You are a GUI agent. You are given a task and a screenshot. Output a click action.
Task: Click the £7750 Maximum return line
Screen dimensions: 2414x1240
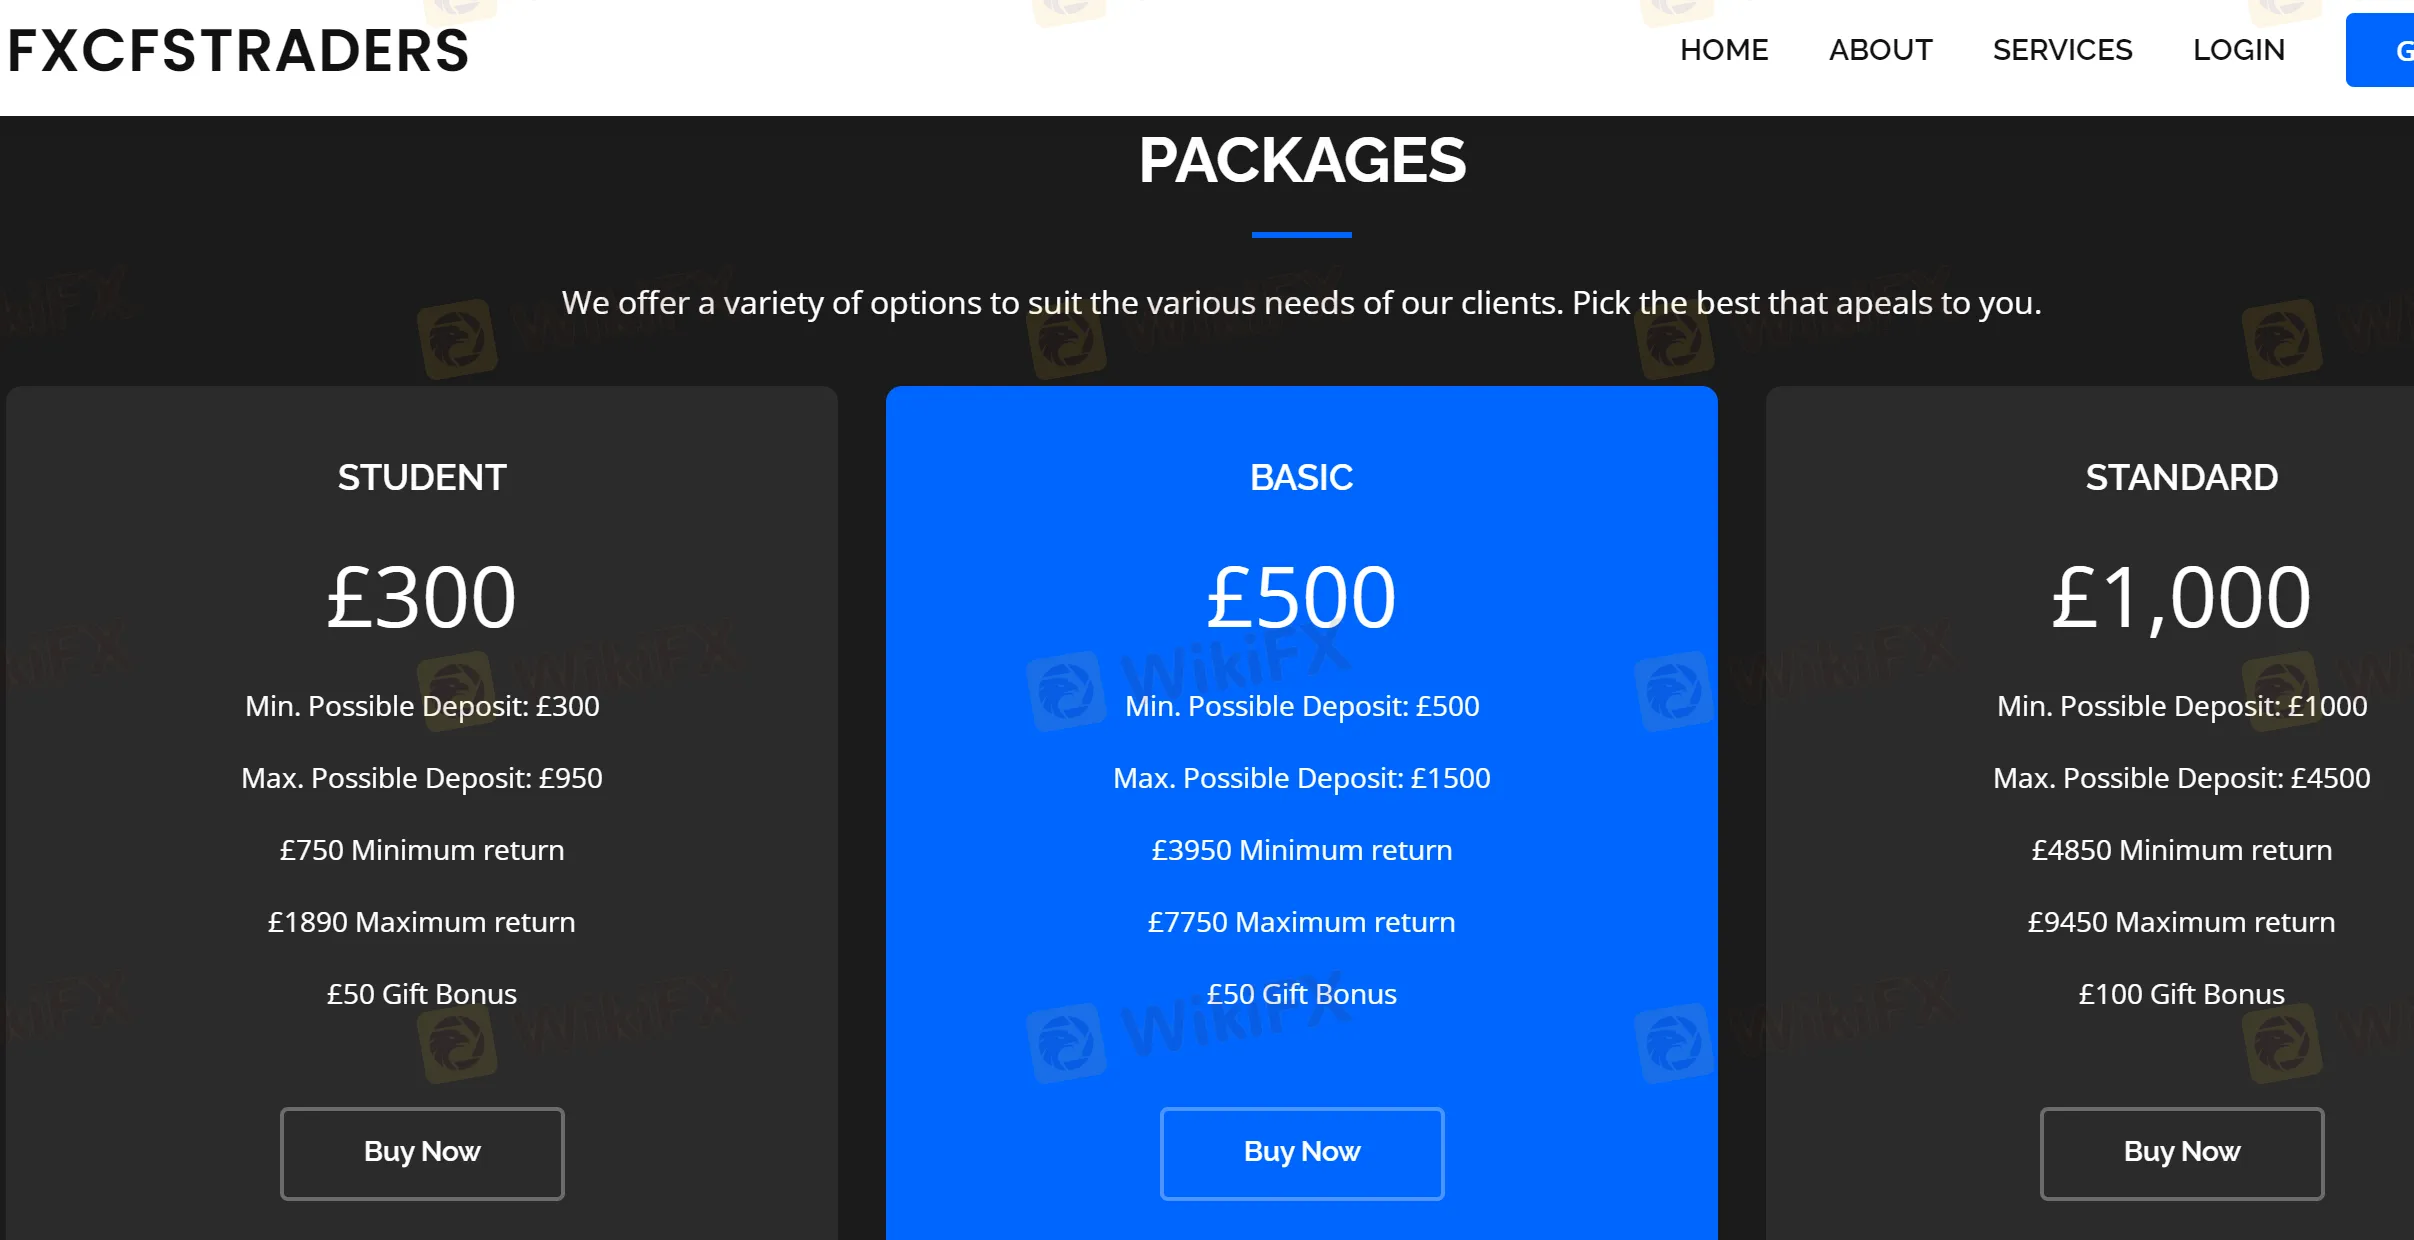(1302, 922)
